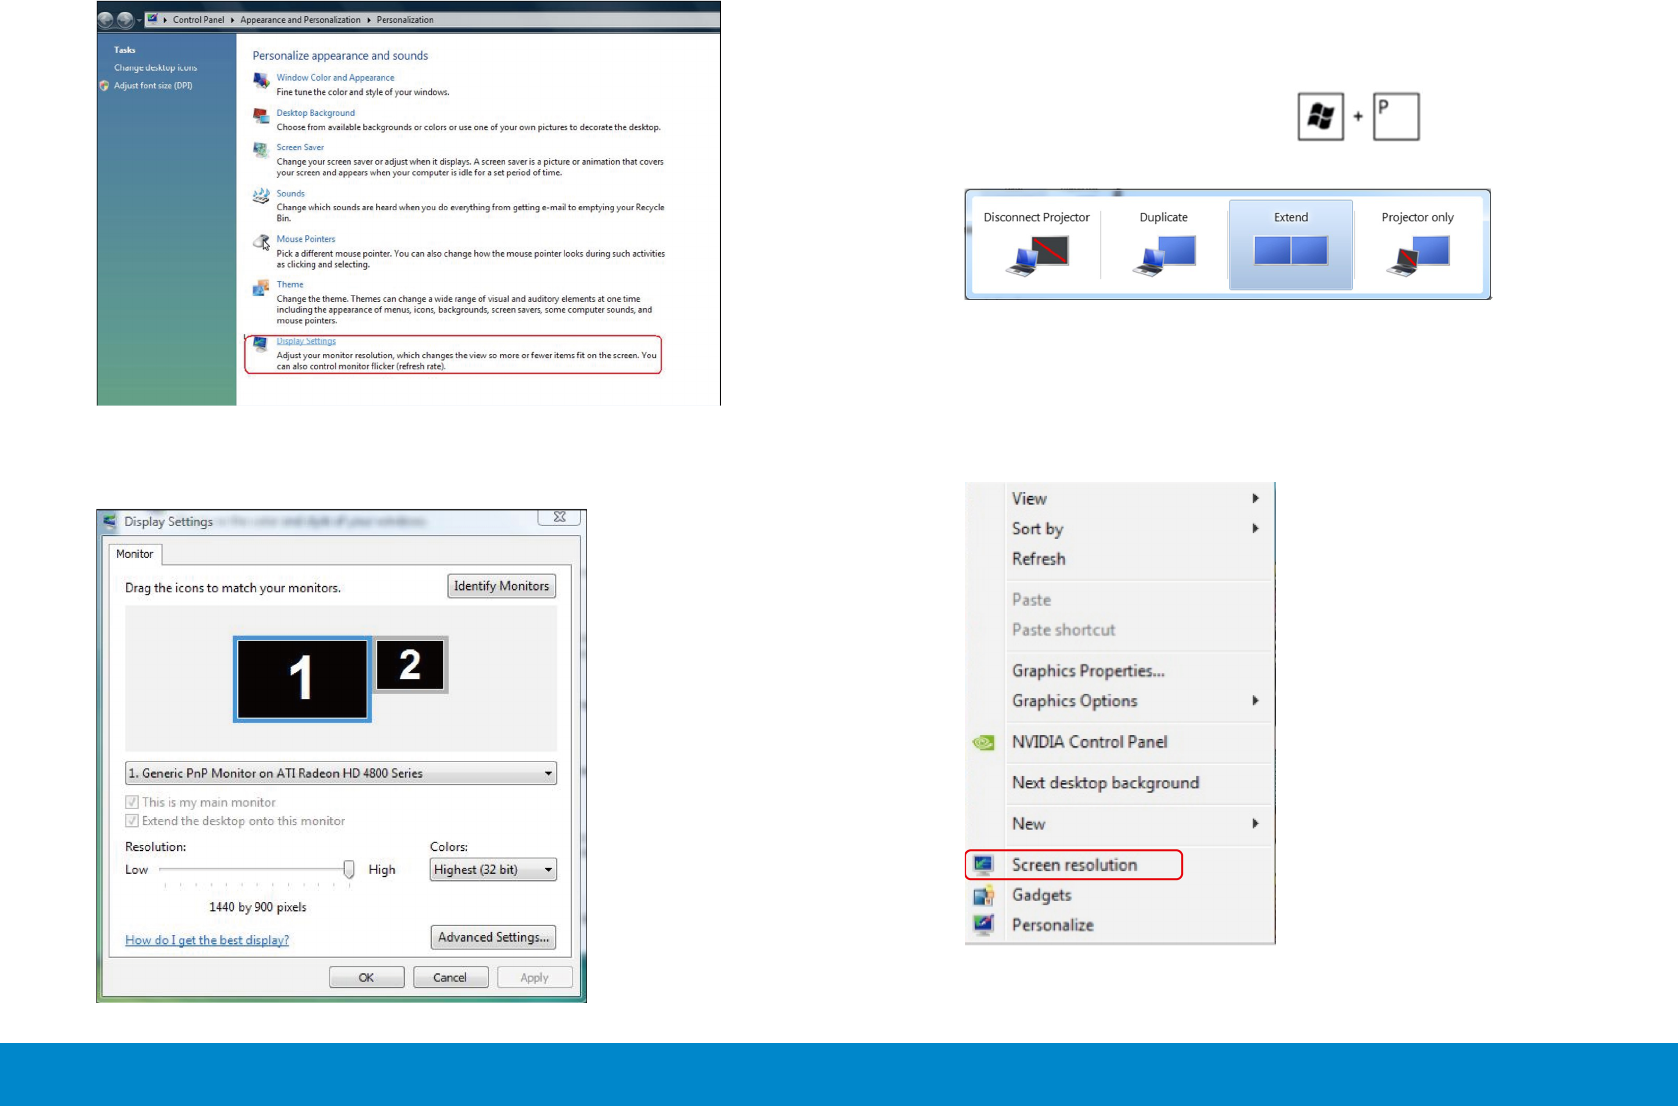Open the Mouse Pointers link
This screenshot has height=1106, width=1678.
[x=306, y=239]
